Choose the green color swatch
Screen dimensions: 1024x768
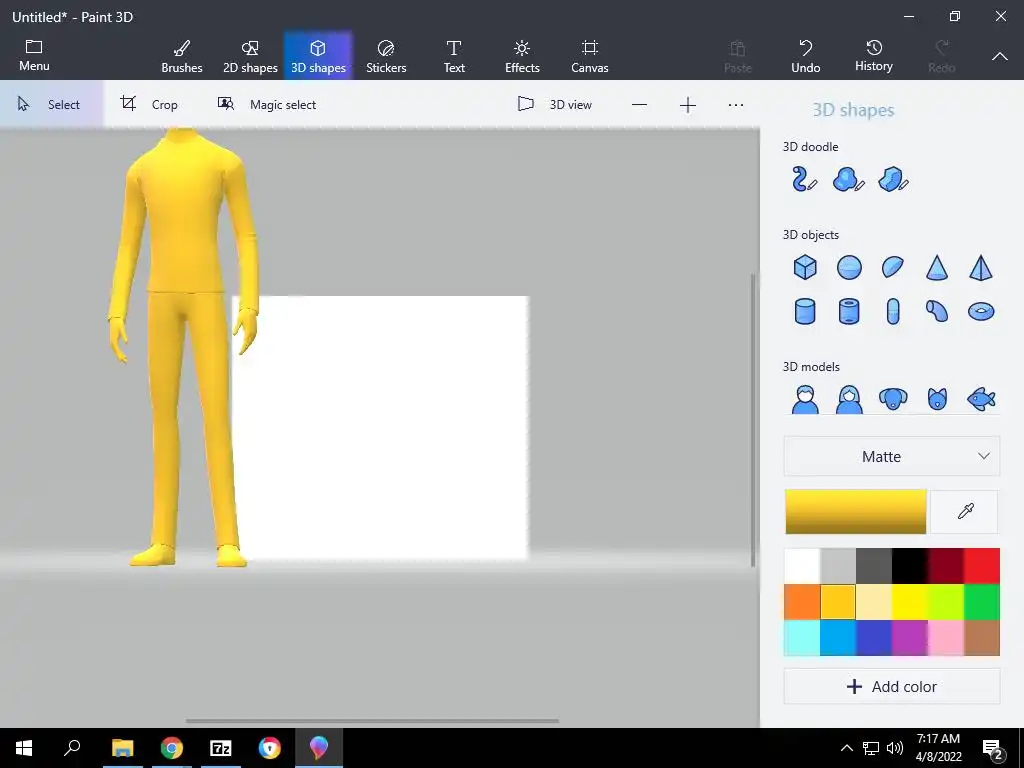pyautogui.click(x=982, y=601)
